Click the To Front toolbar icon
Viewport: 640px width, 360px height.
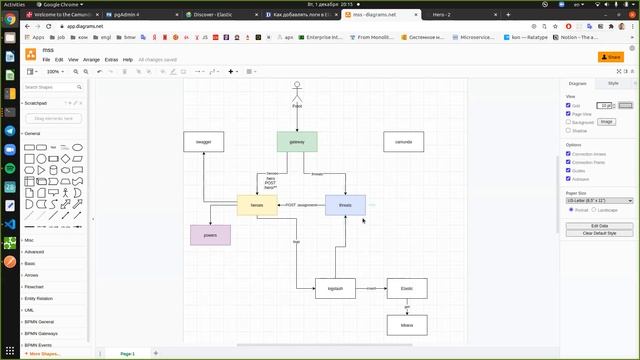point(138,71)
